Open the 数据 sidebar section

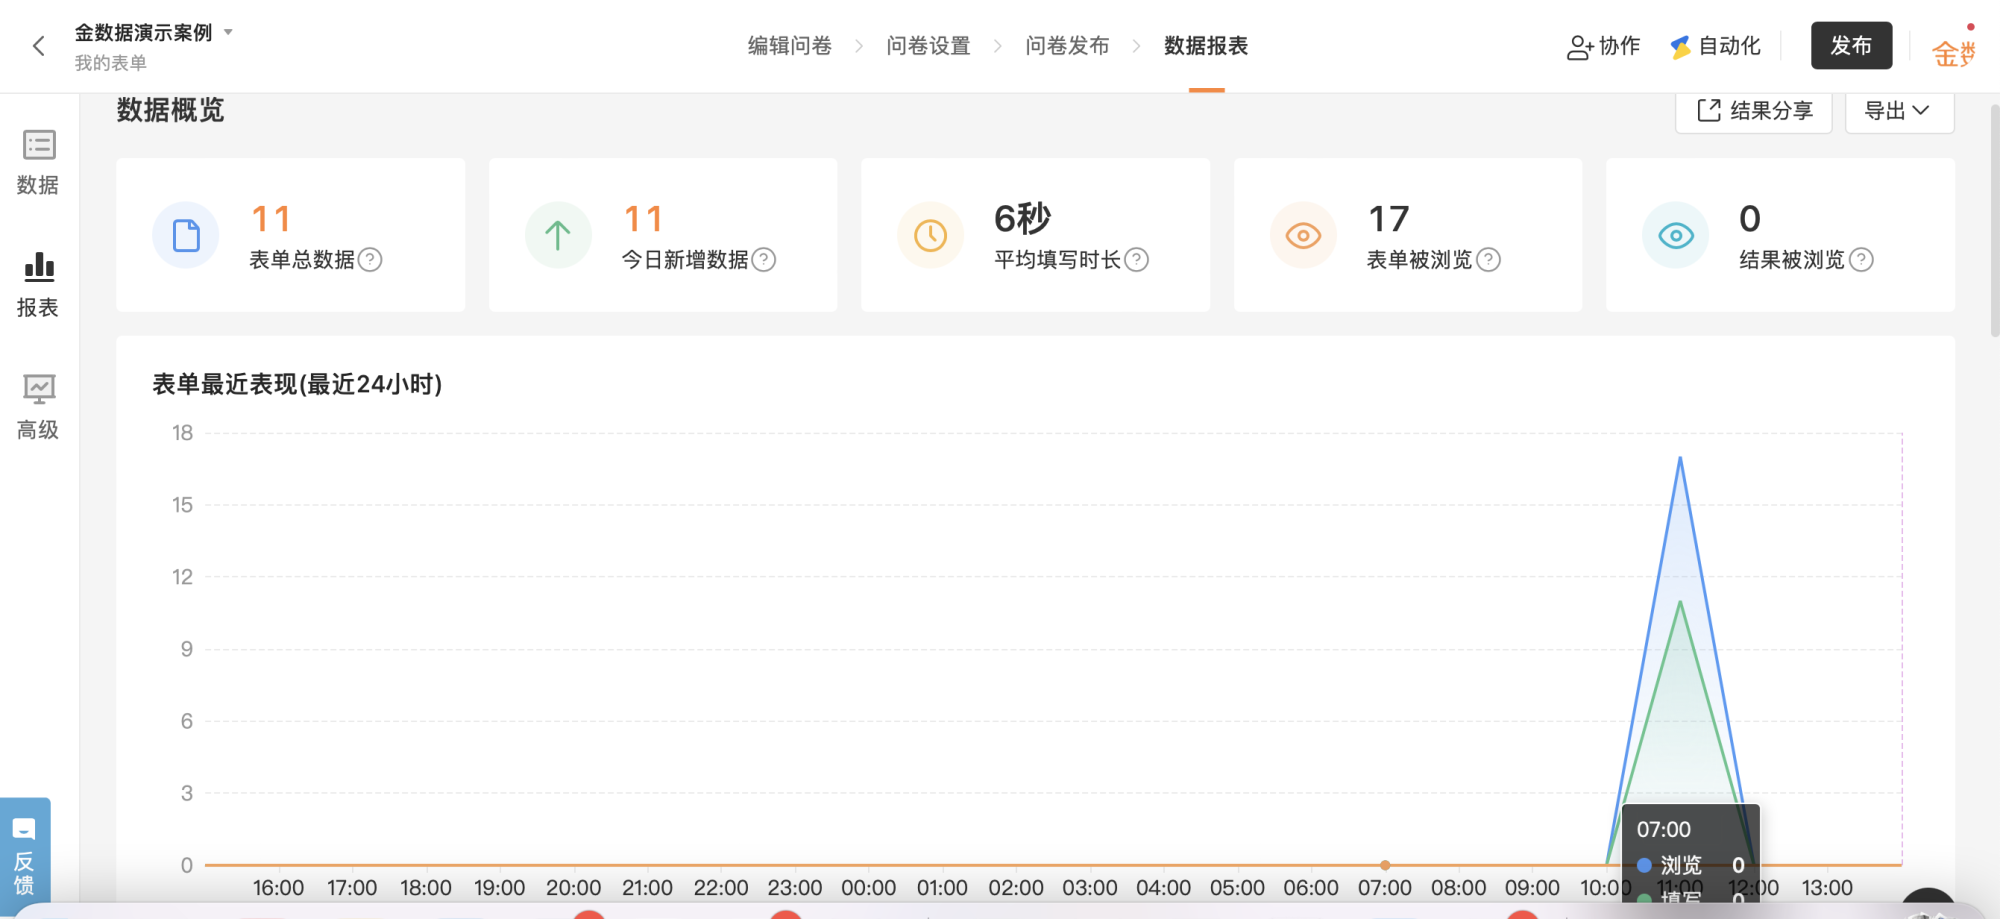pos(38,163)
